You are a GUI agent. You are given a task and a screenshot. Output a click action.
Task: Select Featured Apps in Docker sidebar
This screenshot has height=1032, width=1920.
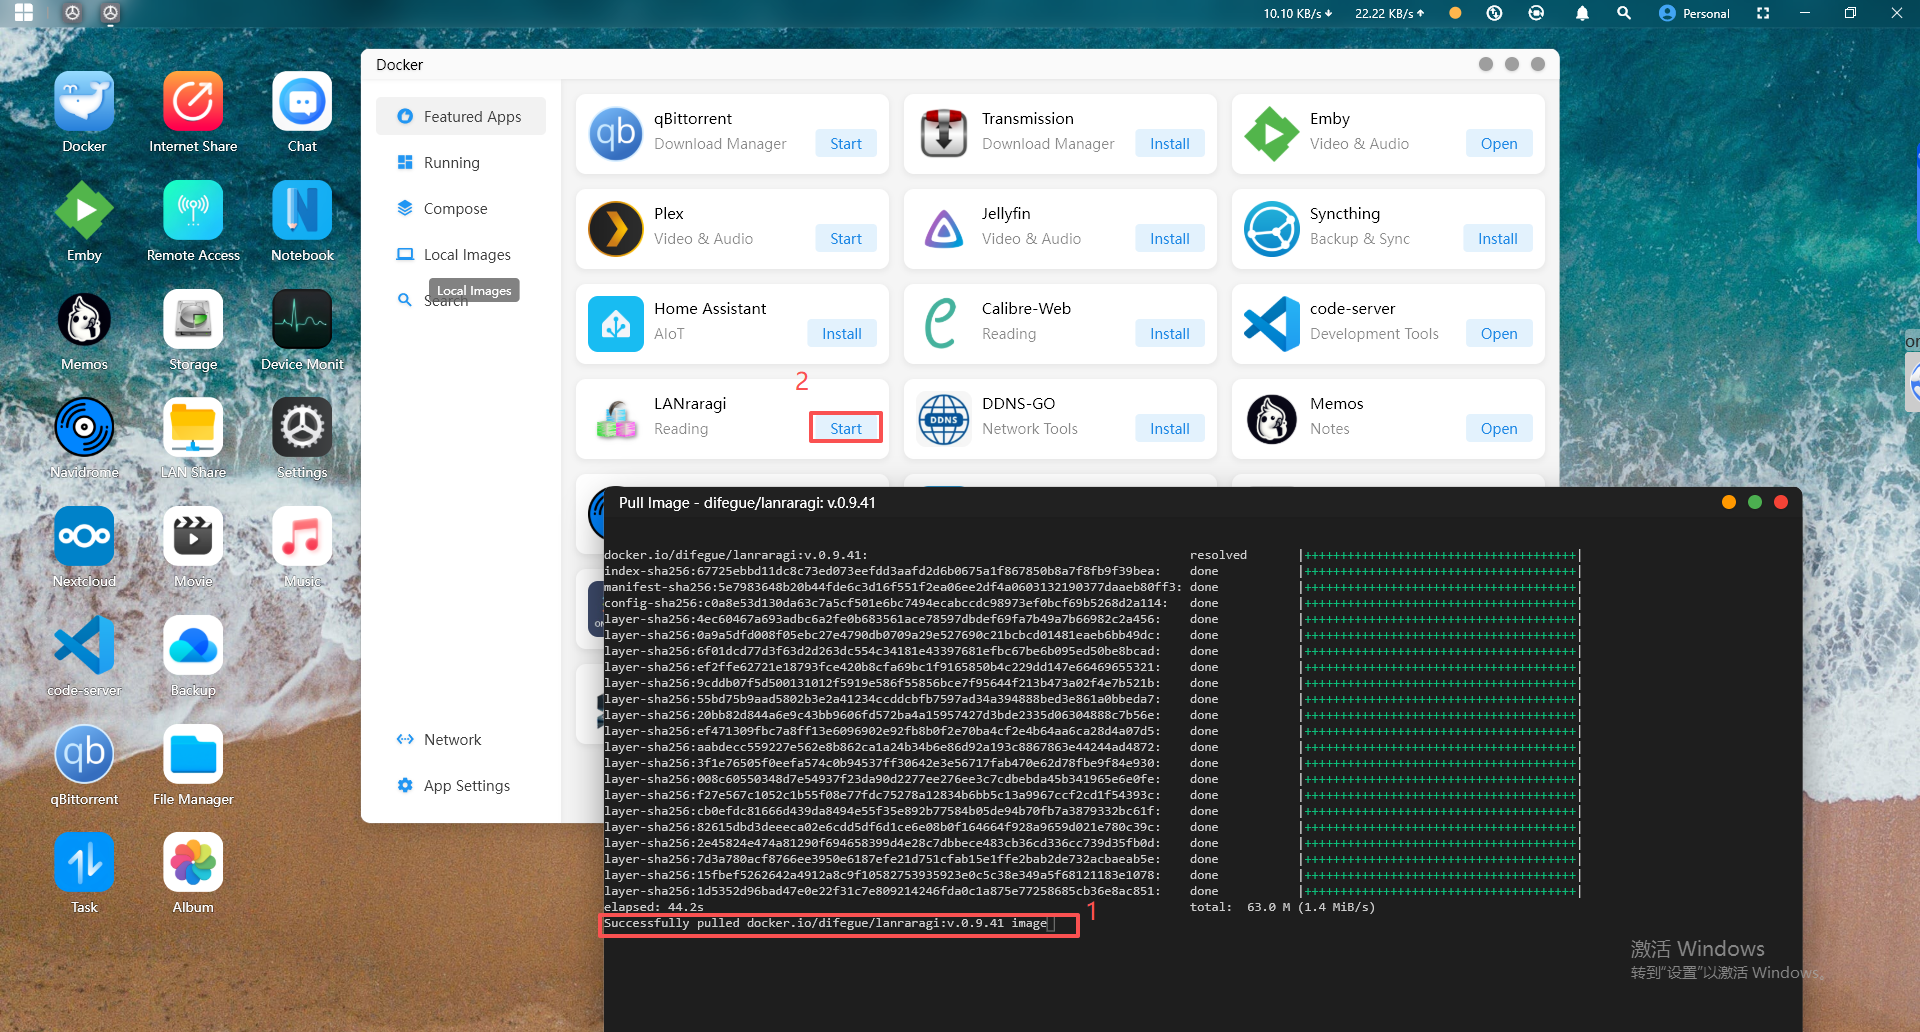click(461, 116)
